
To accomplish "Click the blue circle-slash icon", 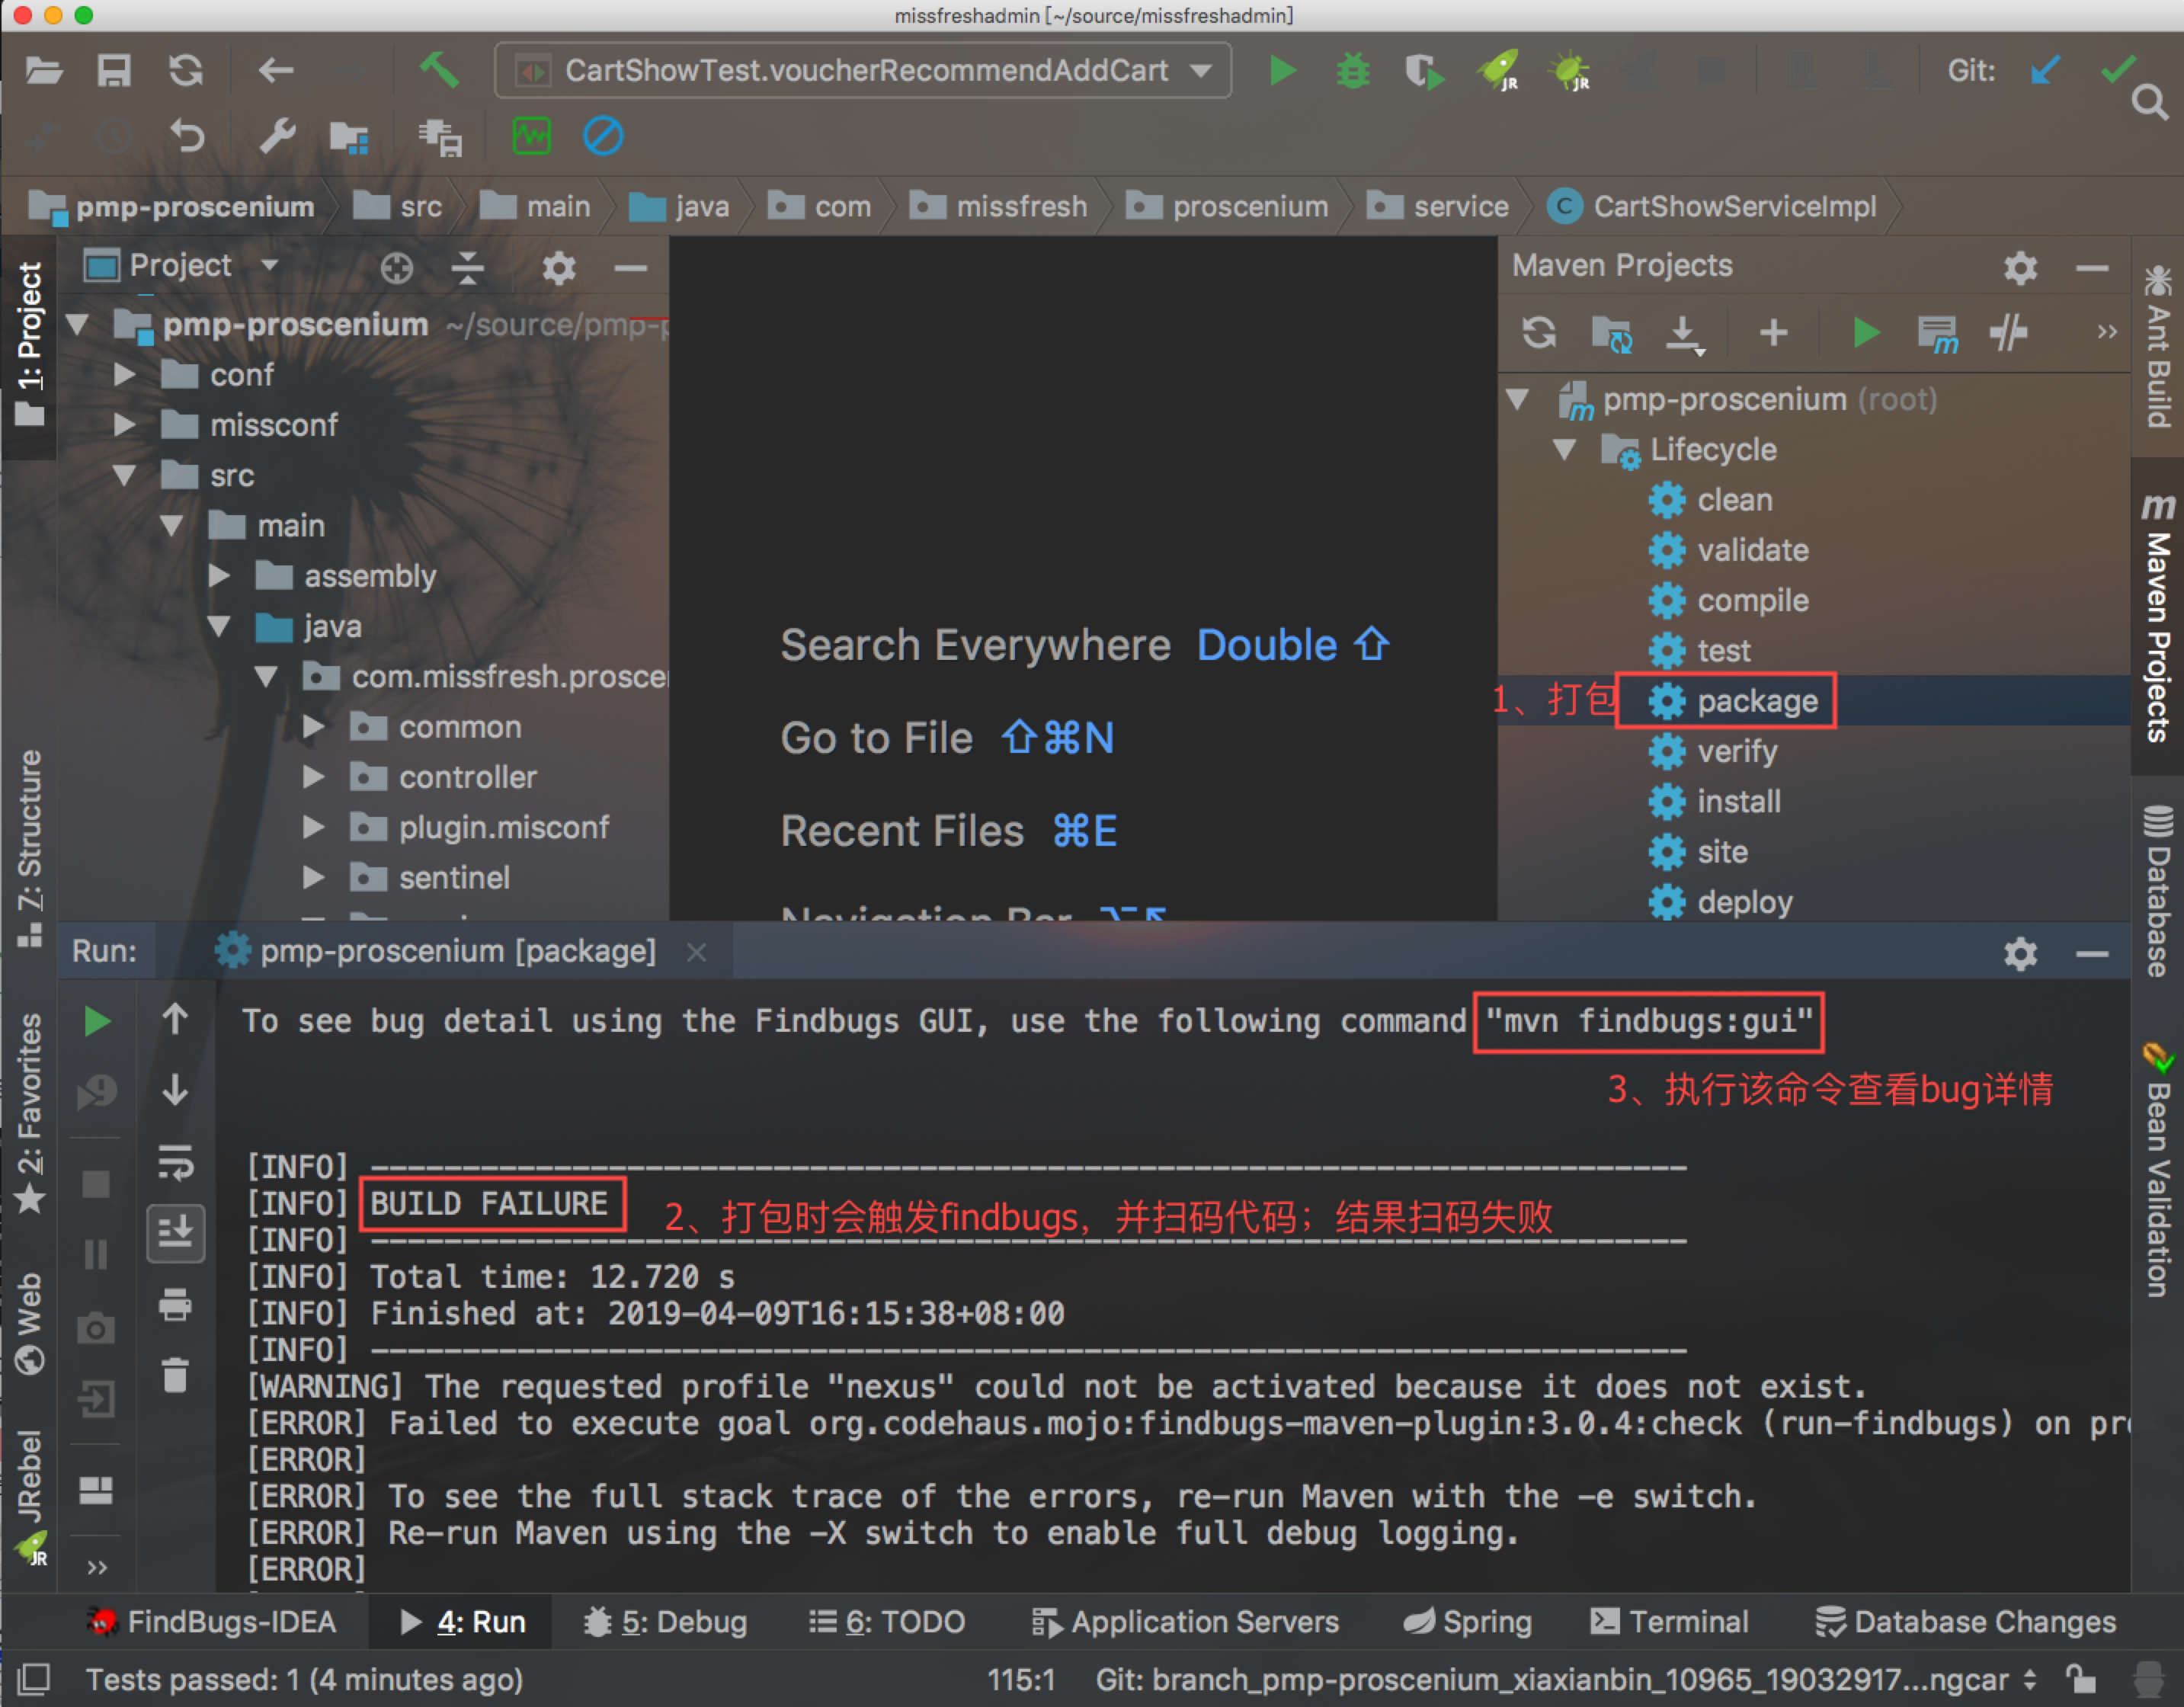I will point(603,135).
